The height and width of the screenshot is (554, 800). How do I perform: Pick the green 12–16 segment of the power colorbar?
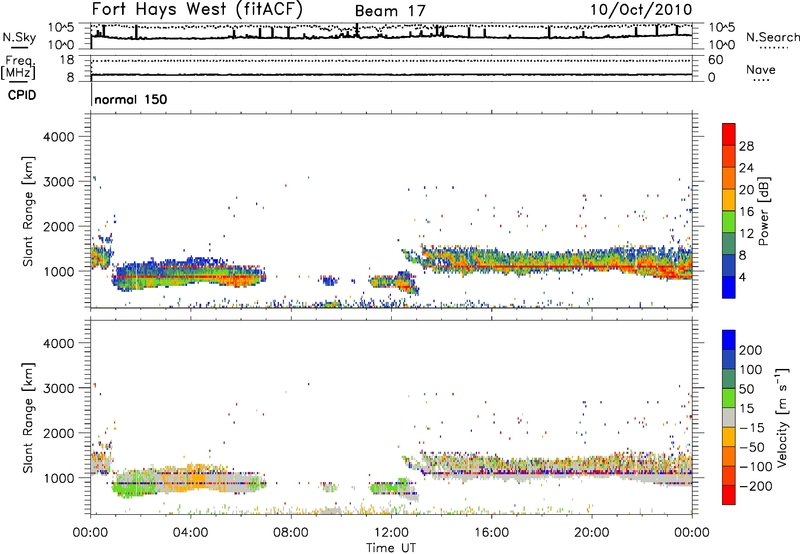(x=729, y=222)
